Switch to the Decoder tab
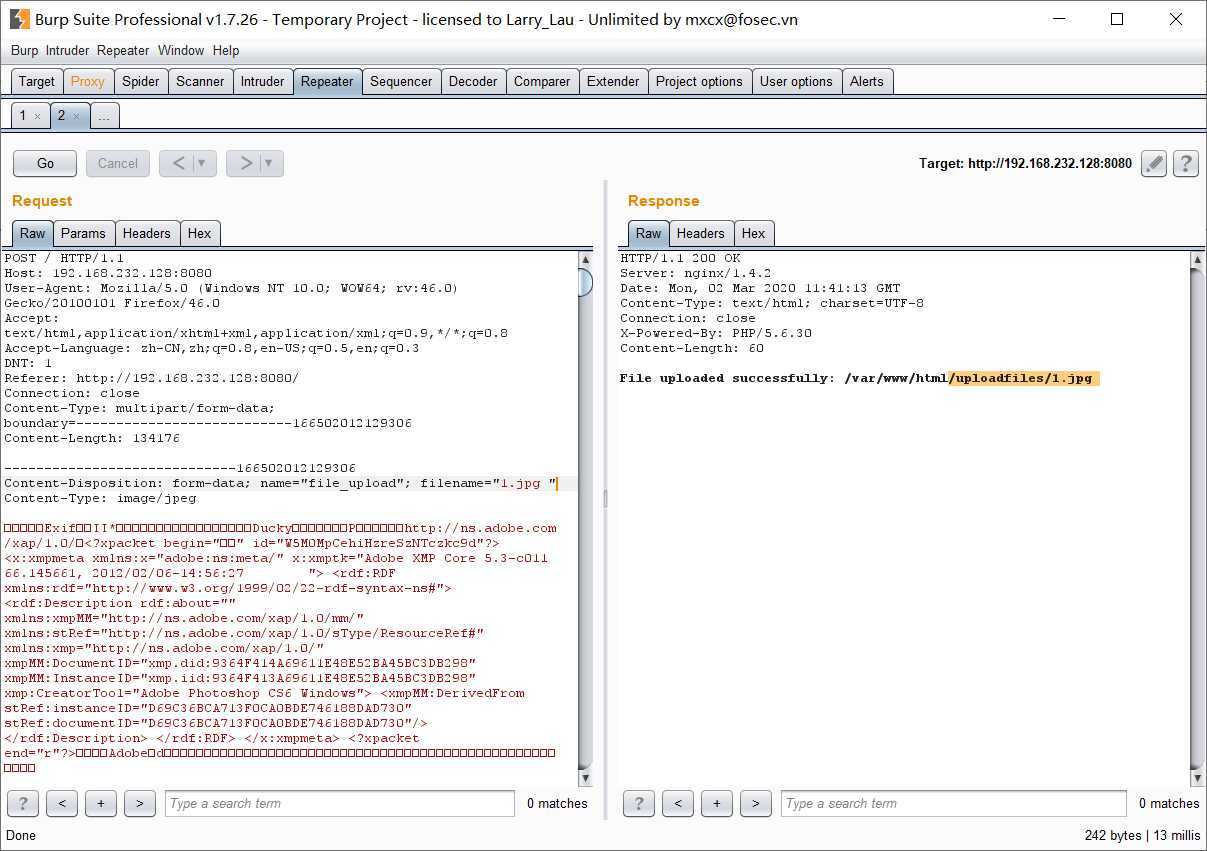The width and height of the screenshot is (1207, 851). pos(473,82)
